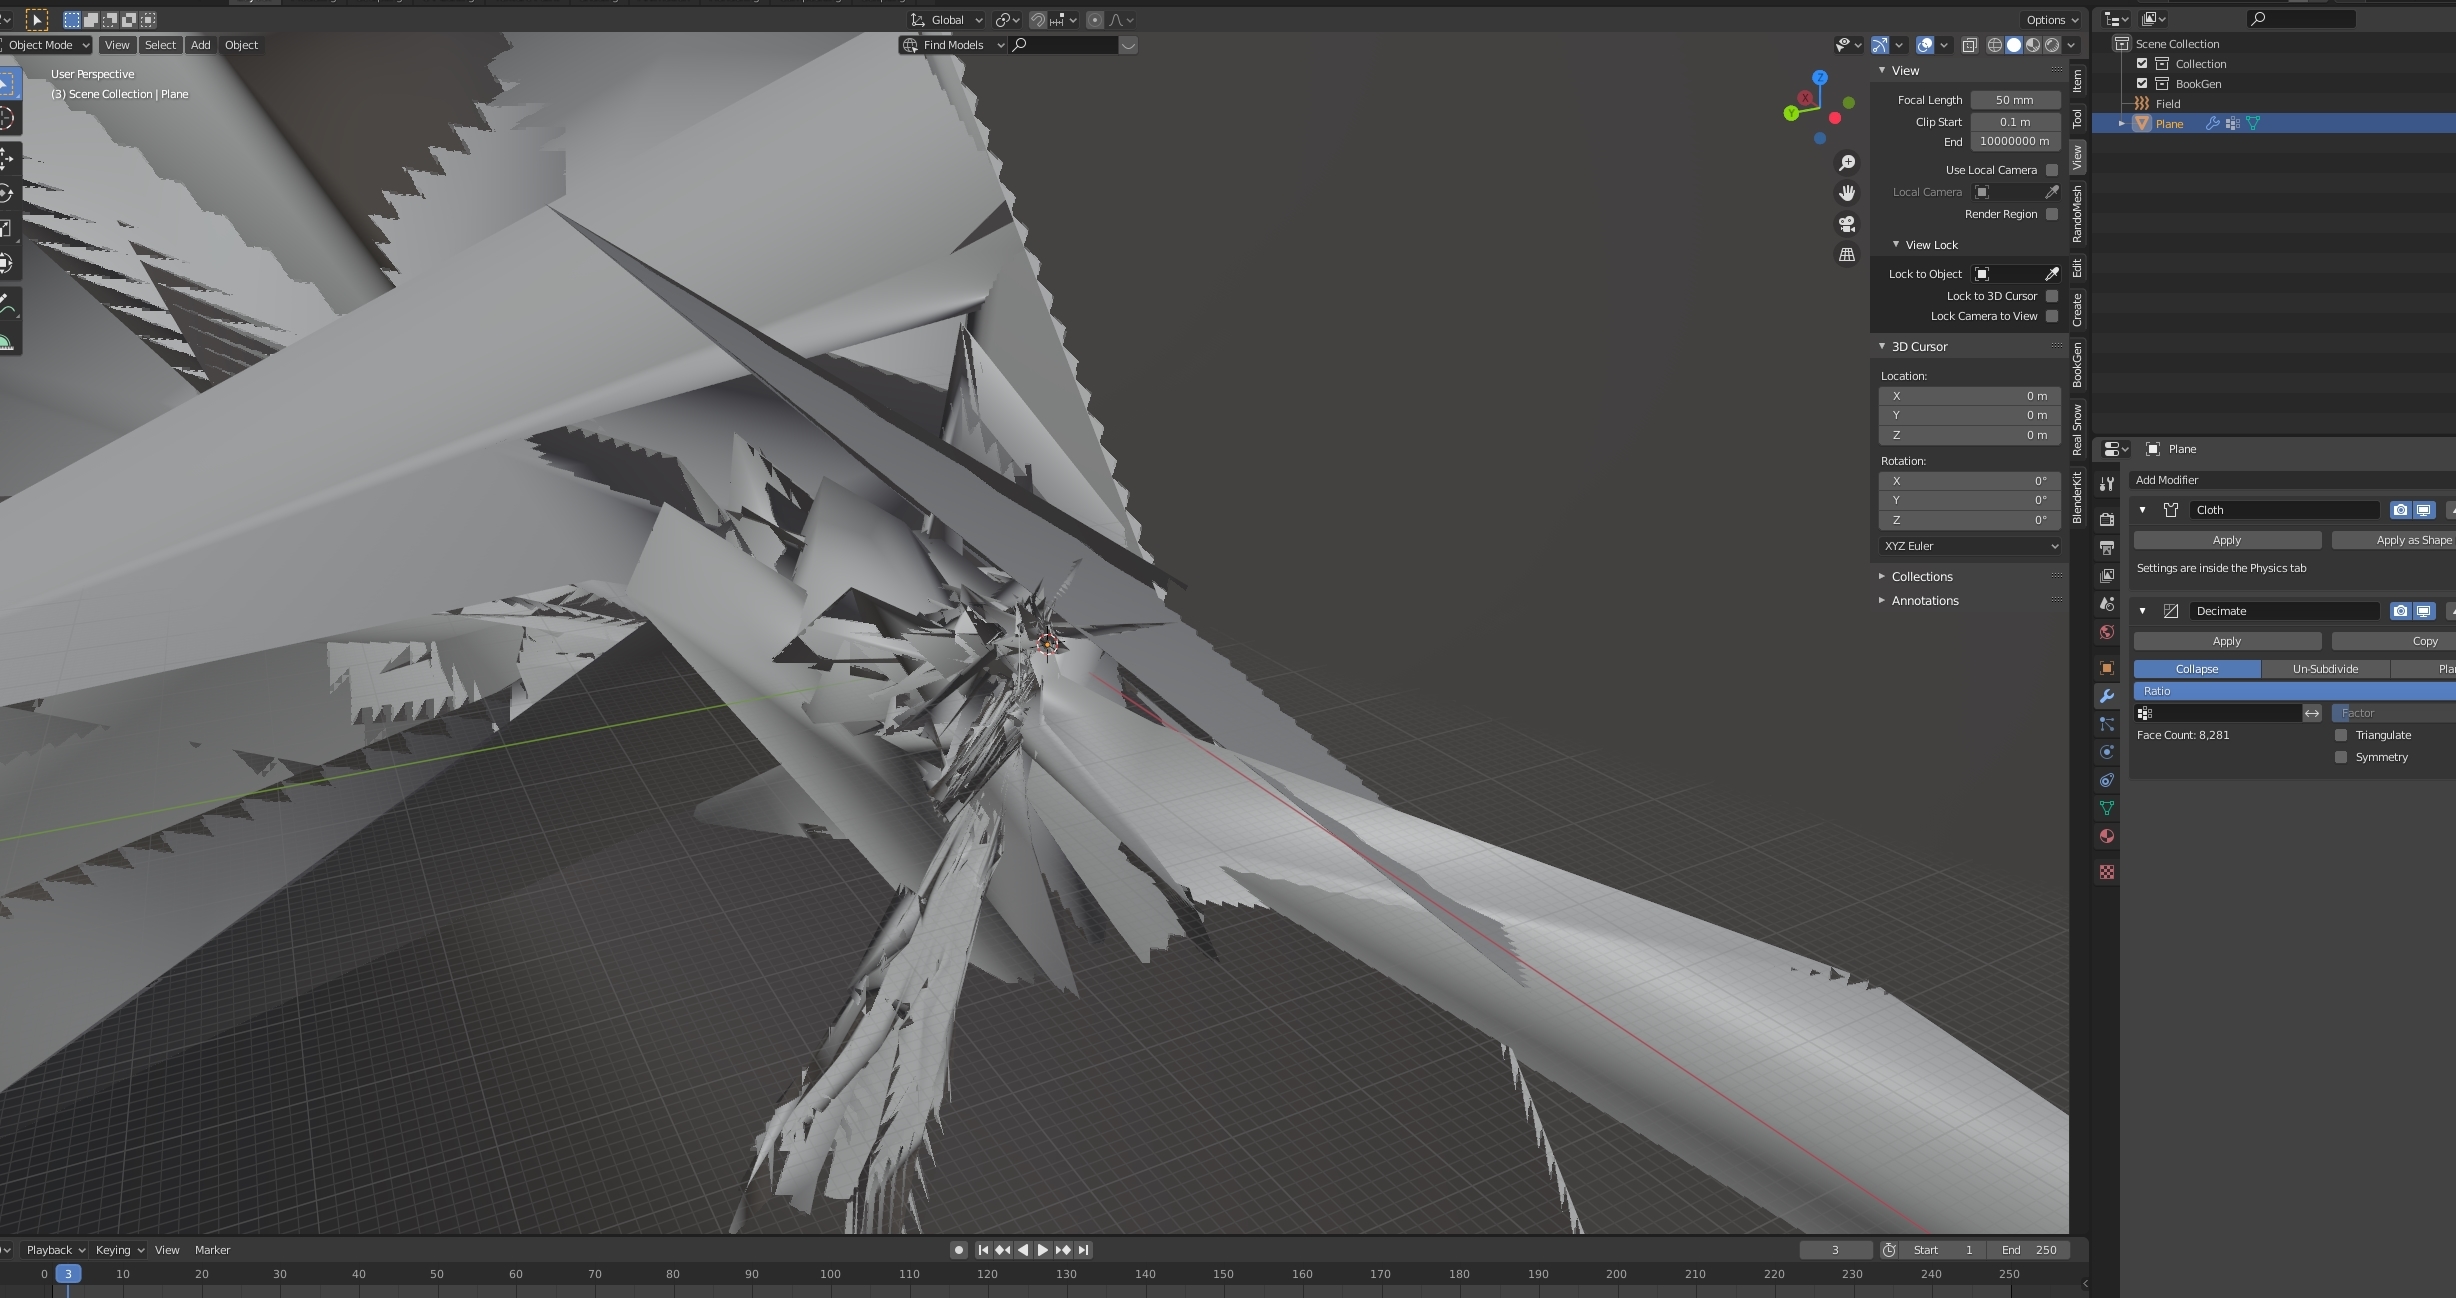Switch perspective/orthographic grid icon

[1847, 255]
